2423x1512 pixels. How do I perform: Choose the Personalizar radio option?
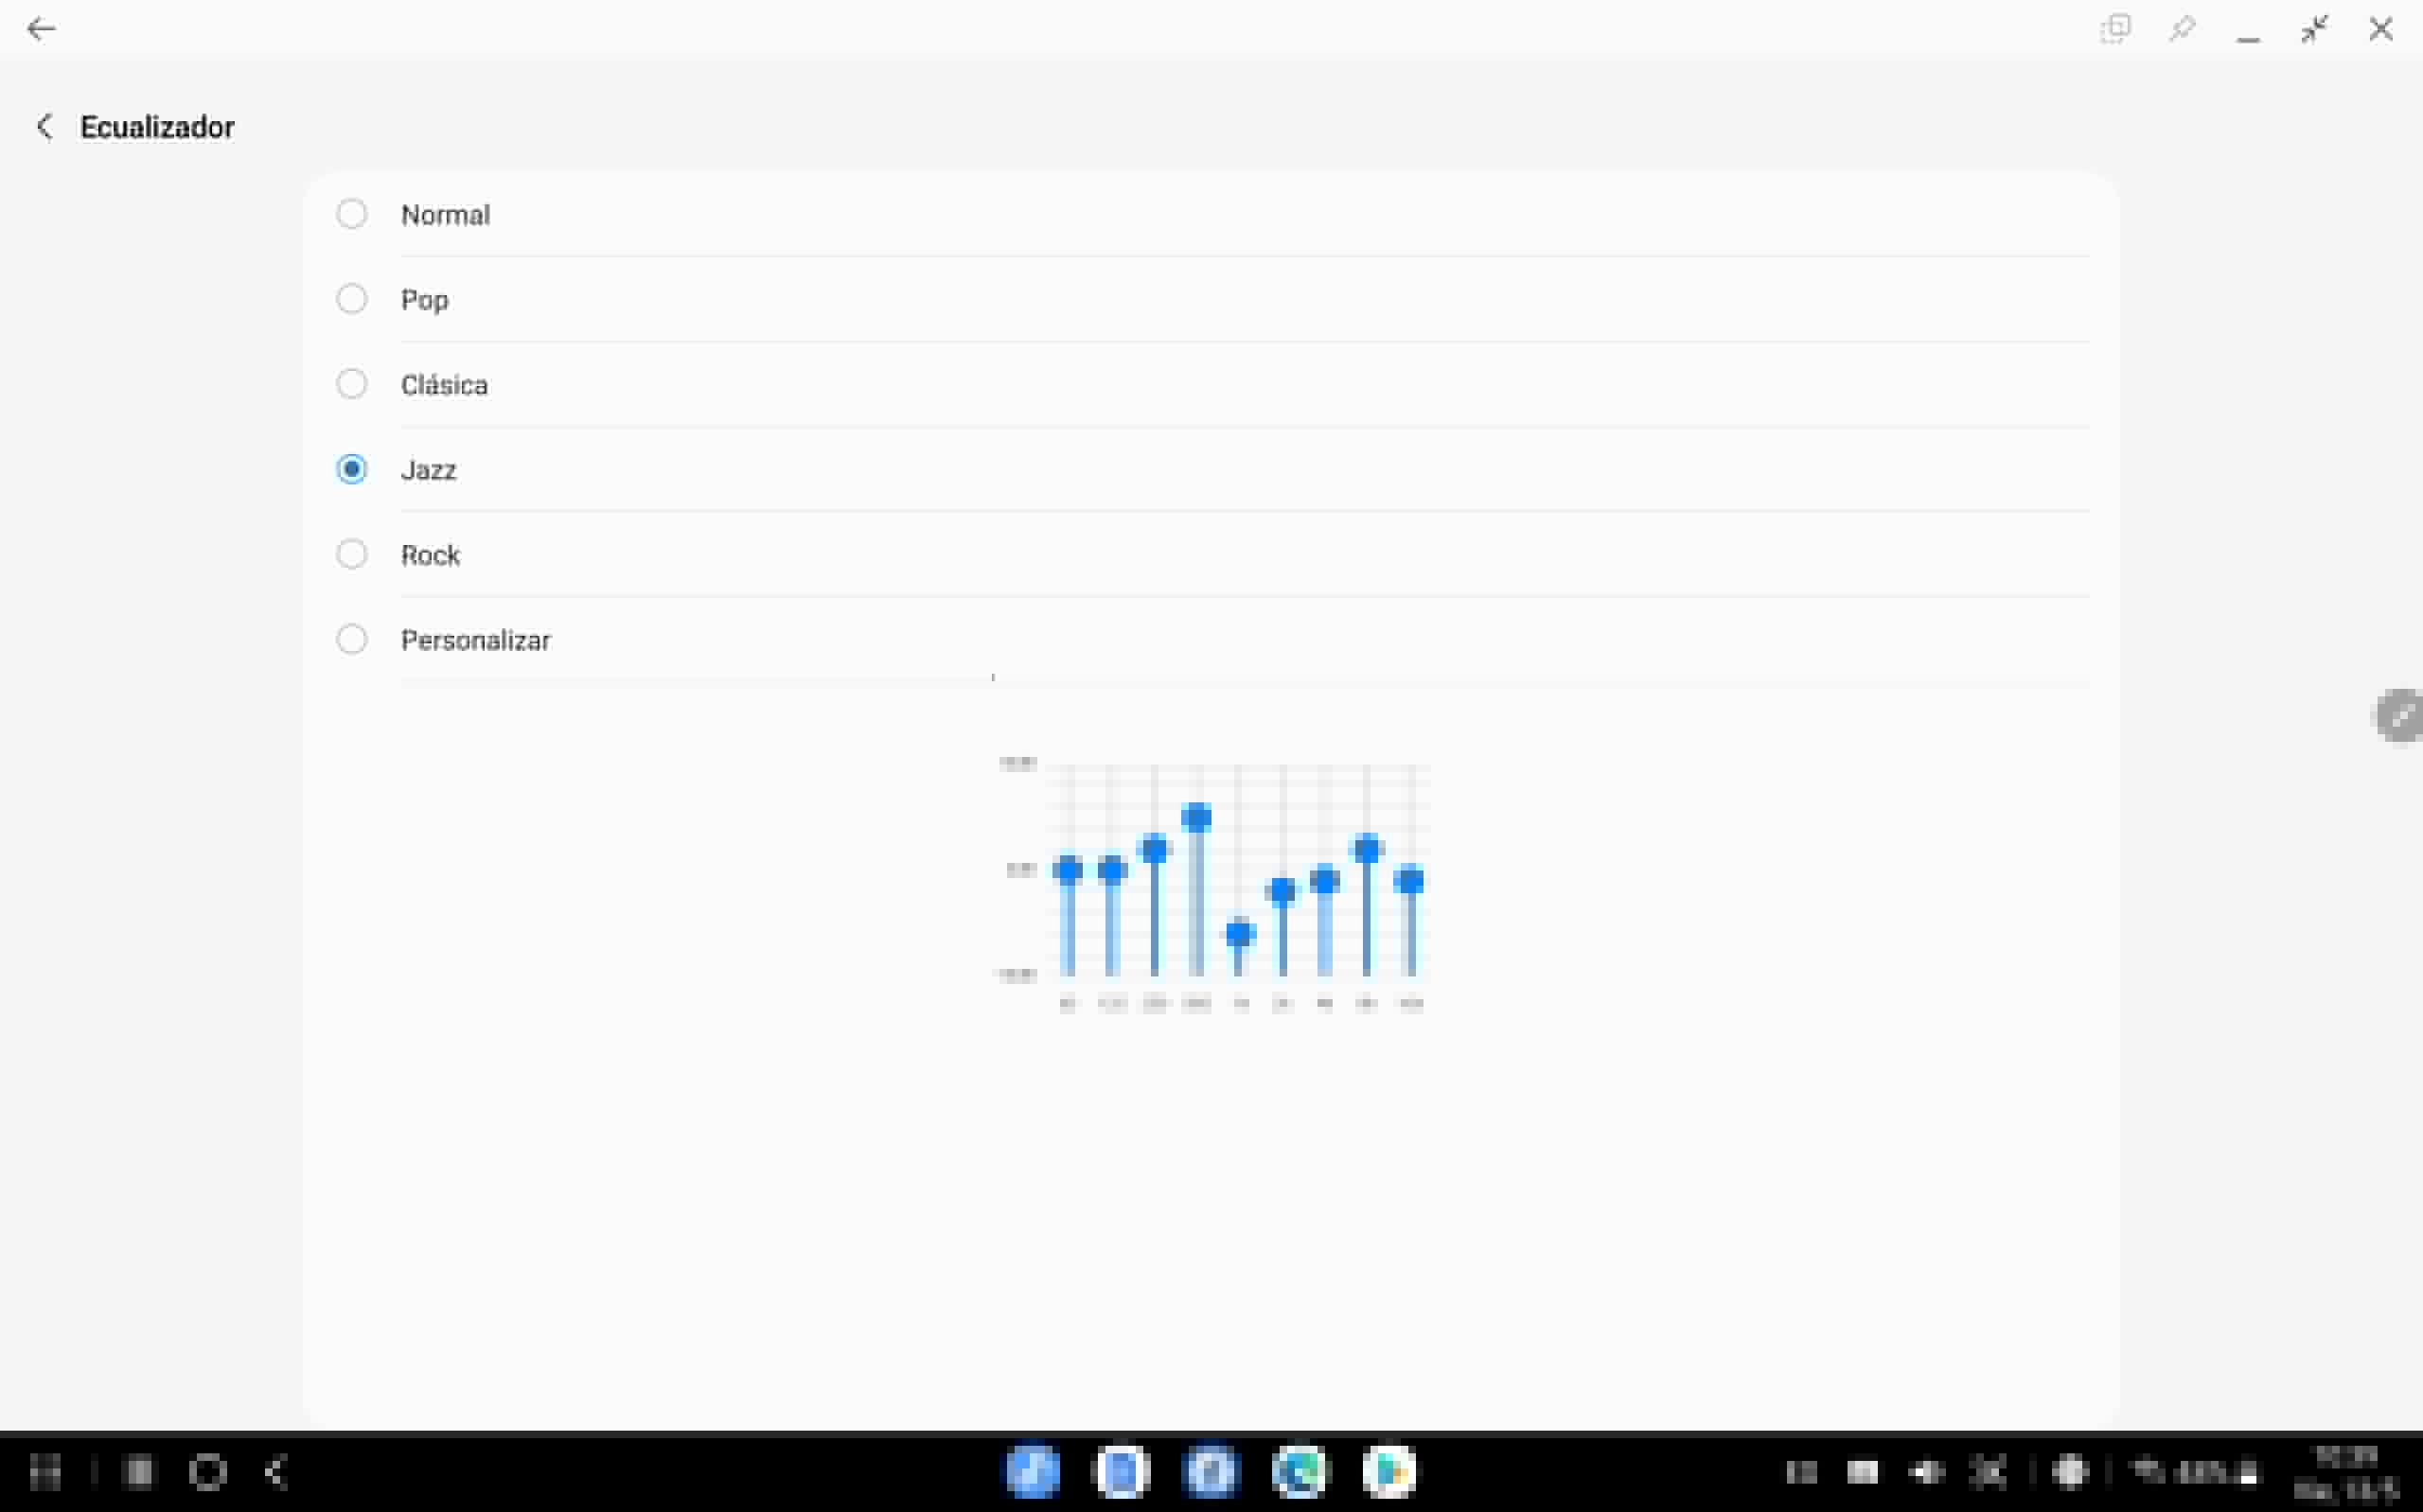click(351, 639)
